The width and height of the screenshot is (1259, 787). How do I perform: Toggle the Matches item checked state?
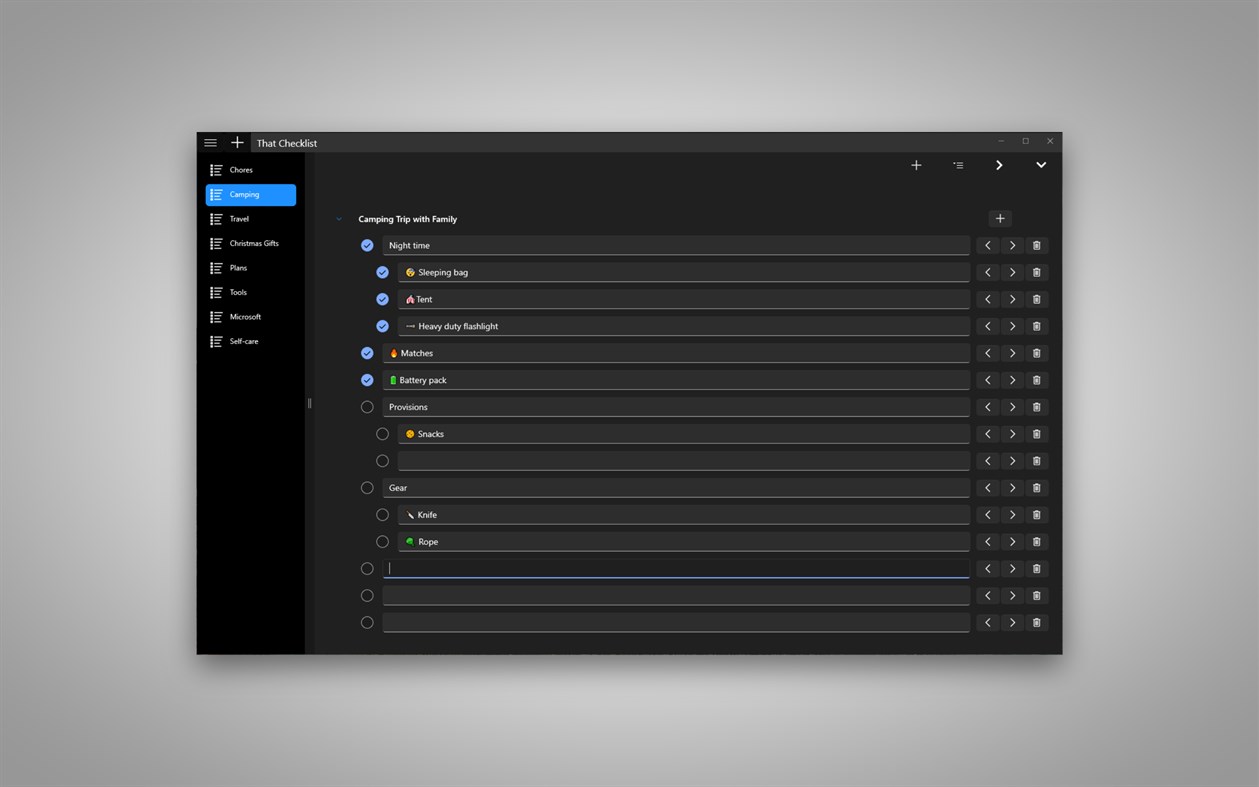367,352
